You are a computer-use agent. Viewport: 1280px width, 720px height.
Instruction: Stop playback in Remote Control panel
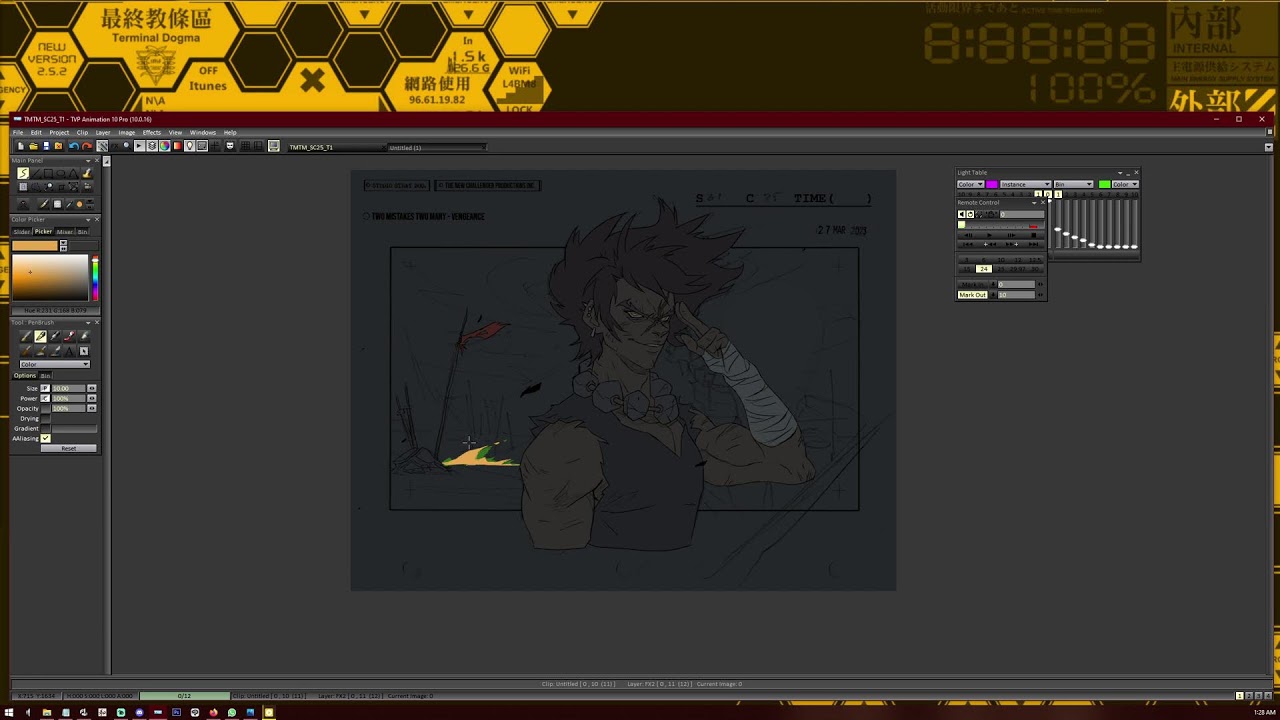[1033, 235]
